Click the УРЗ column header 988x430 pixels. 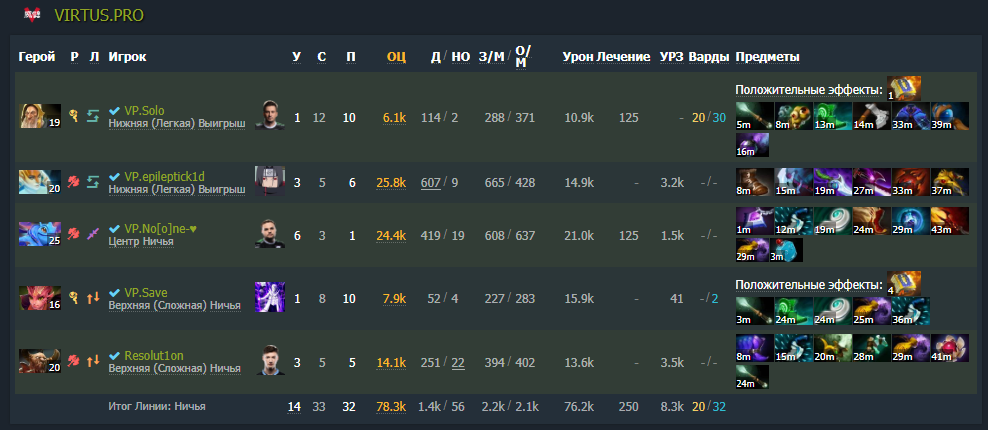(672, 57)
